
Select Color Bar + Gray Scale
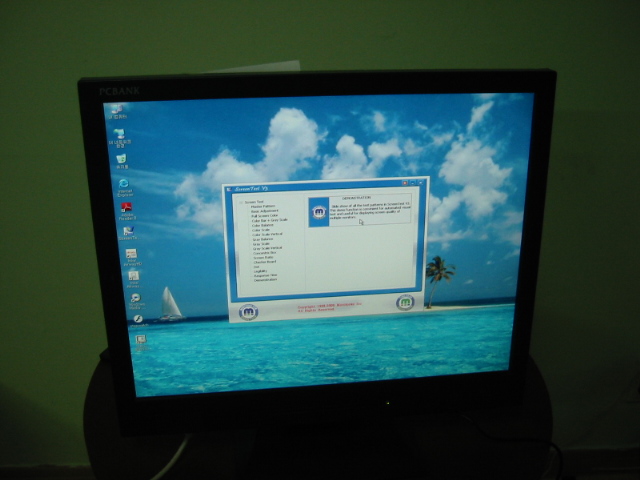[269, 220]
